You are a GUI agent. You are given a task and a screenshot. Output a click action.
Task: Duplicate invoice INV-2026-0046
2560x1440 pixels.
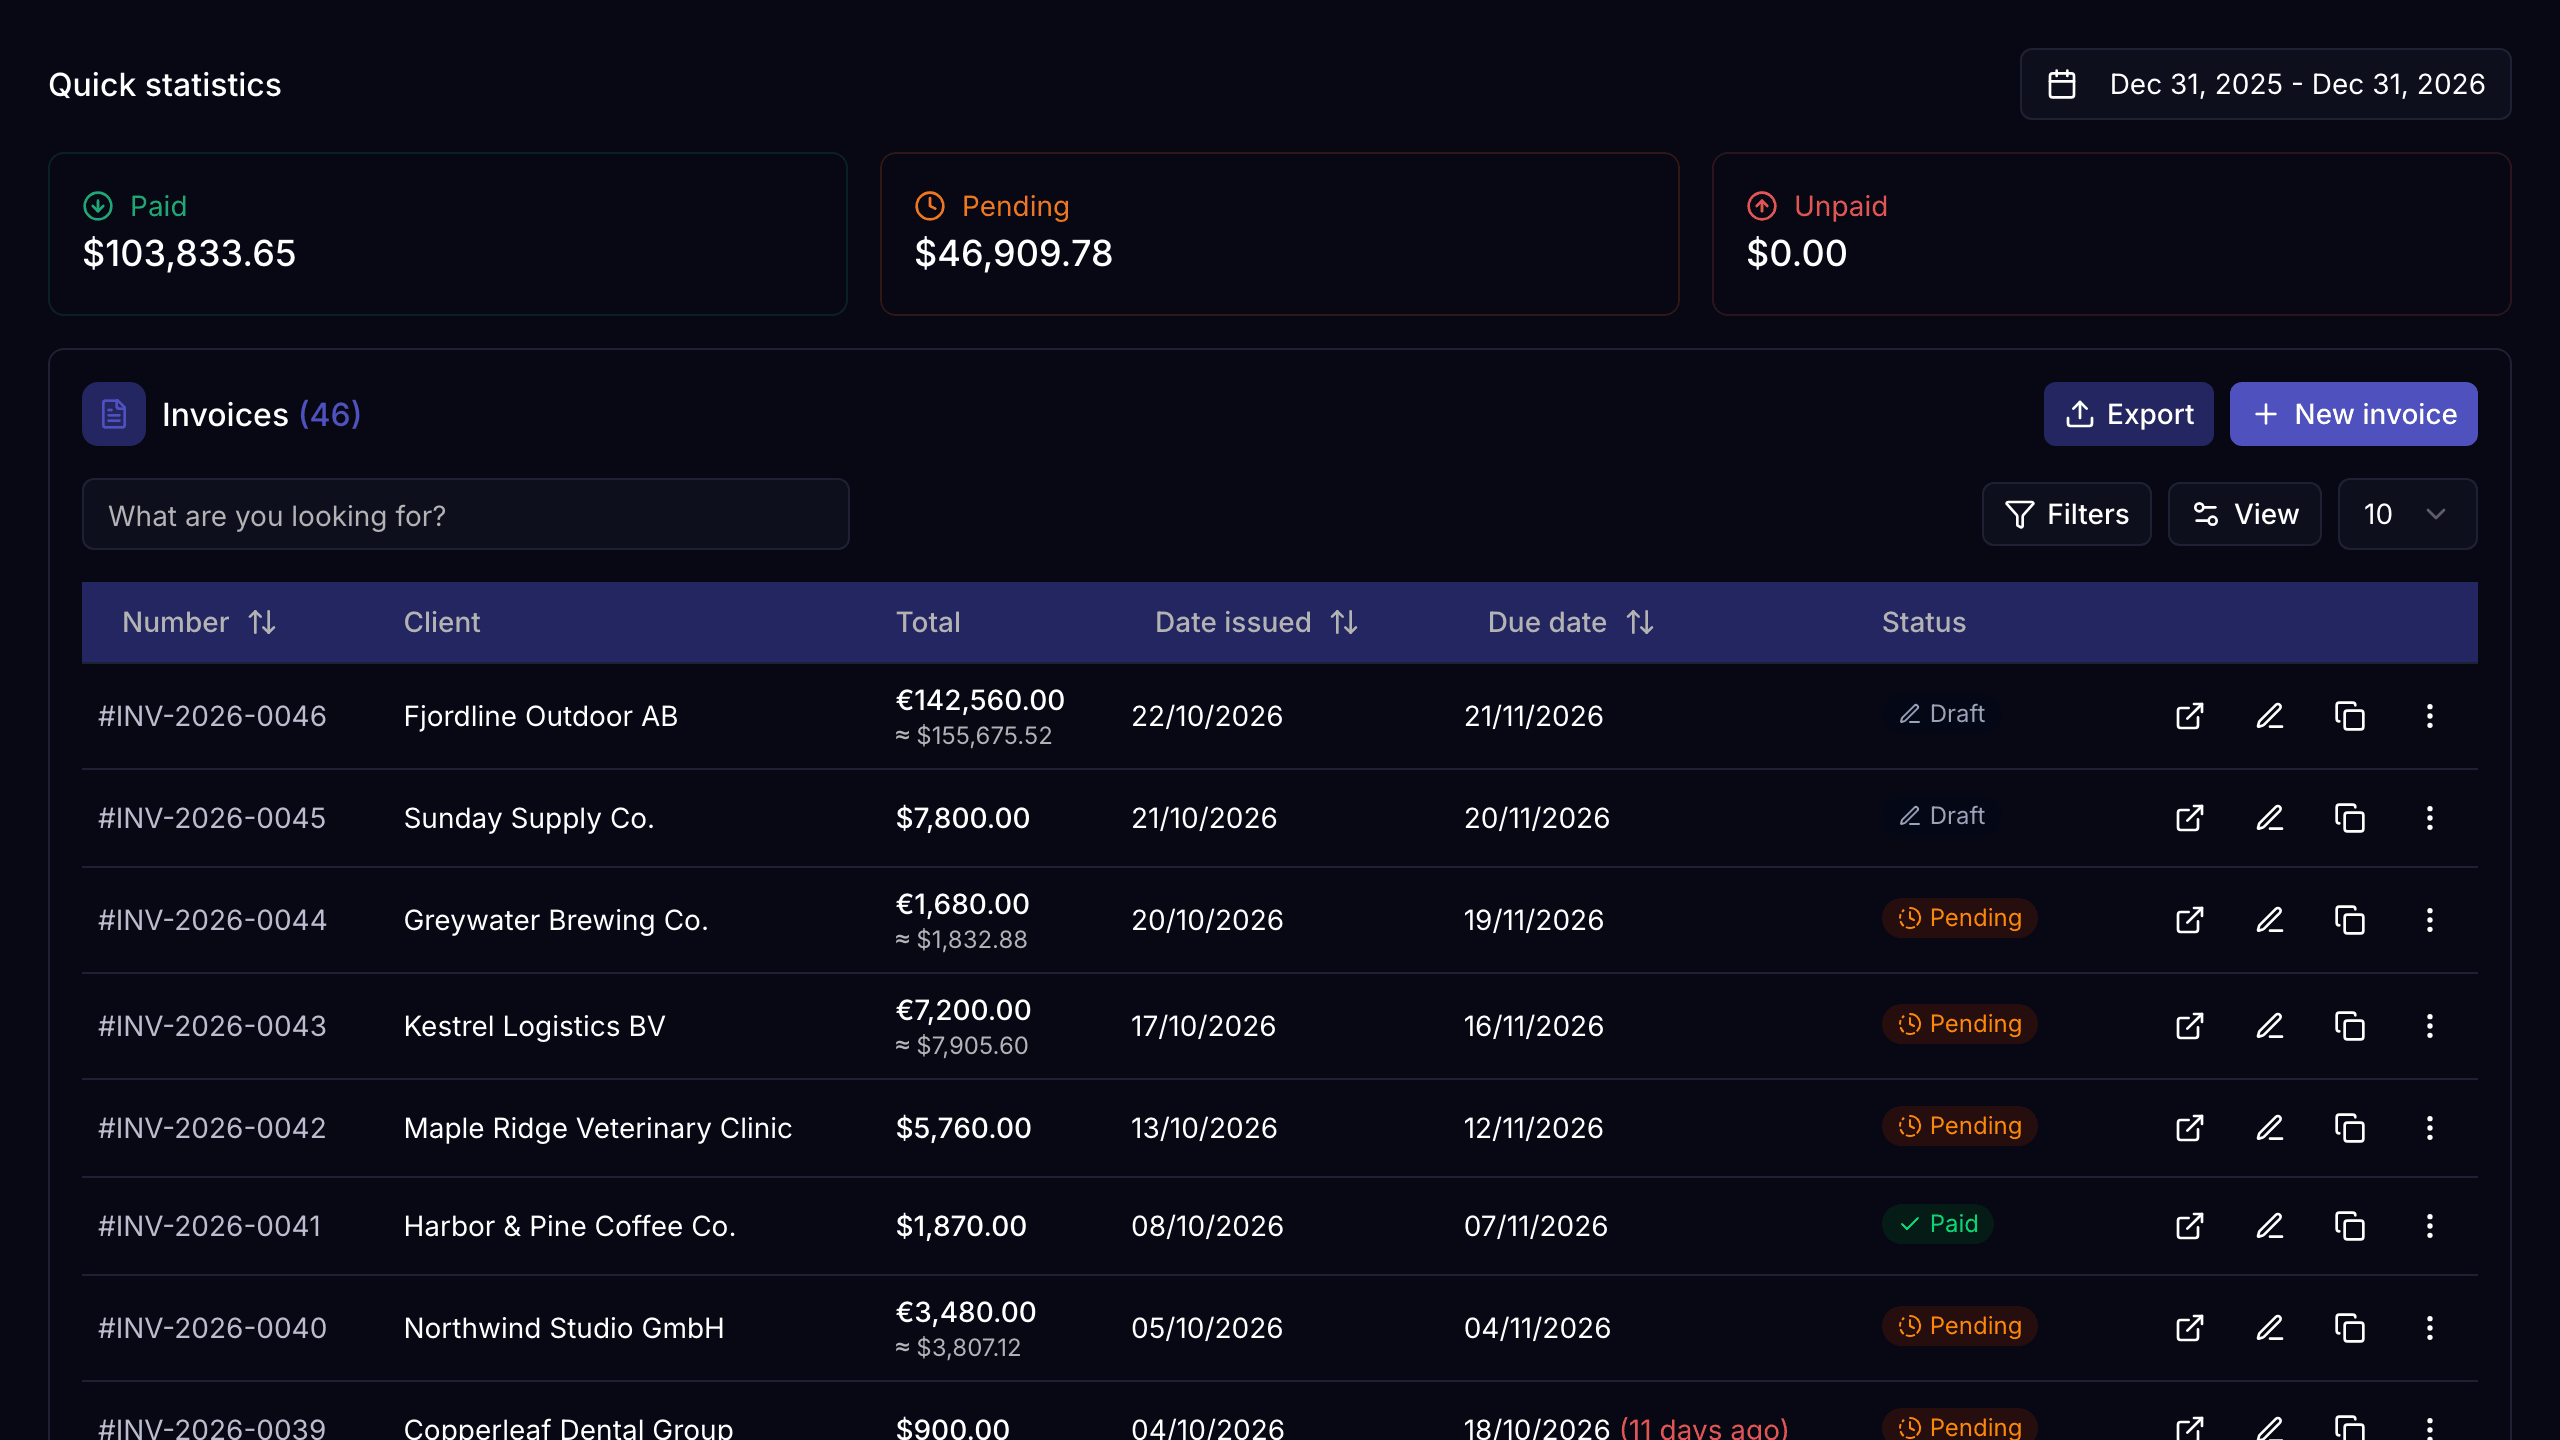click(2350, 716)
